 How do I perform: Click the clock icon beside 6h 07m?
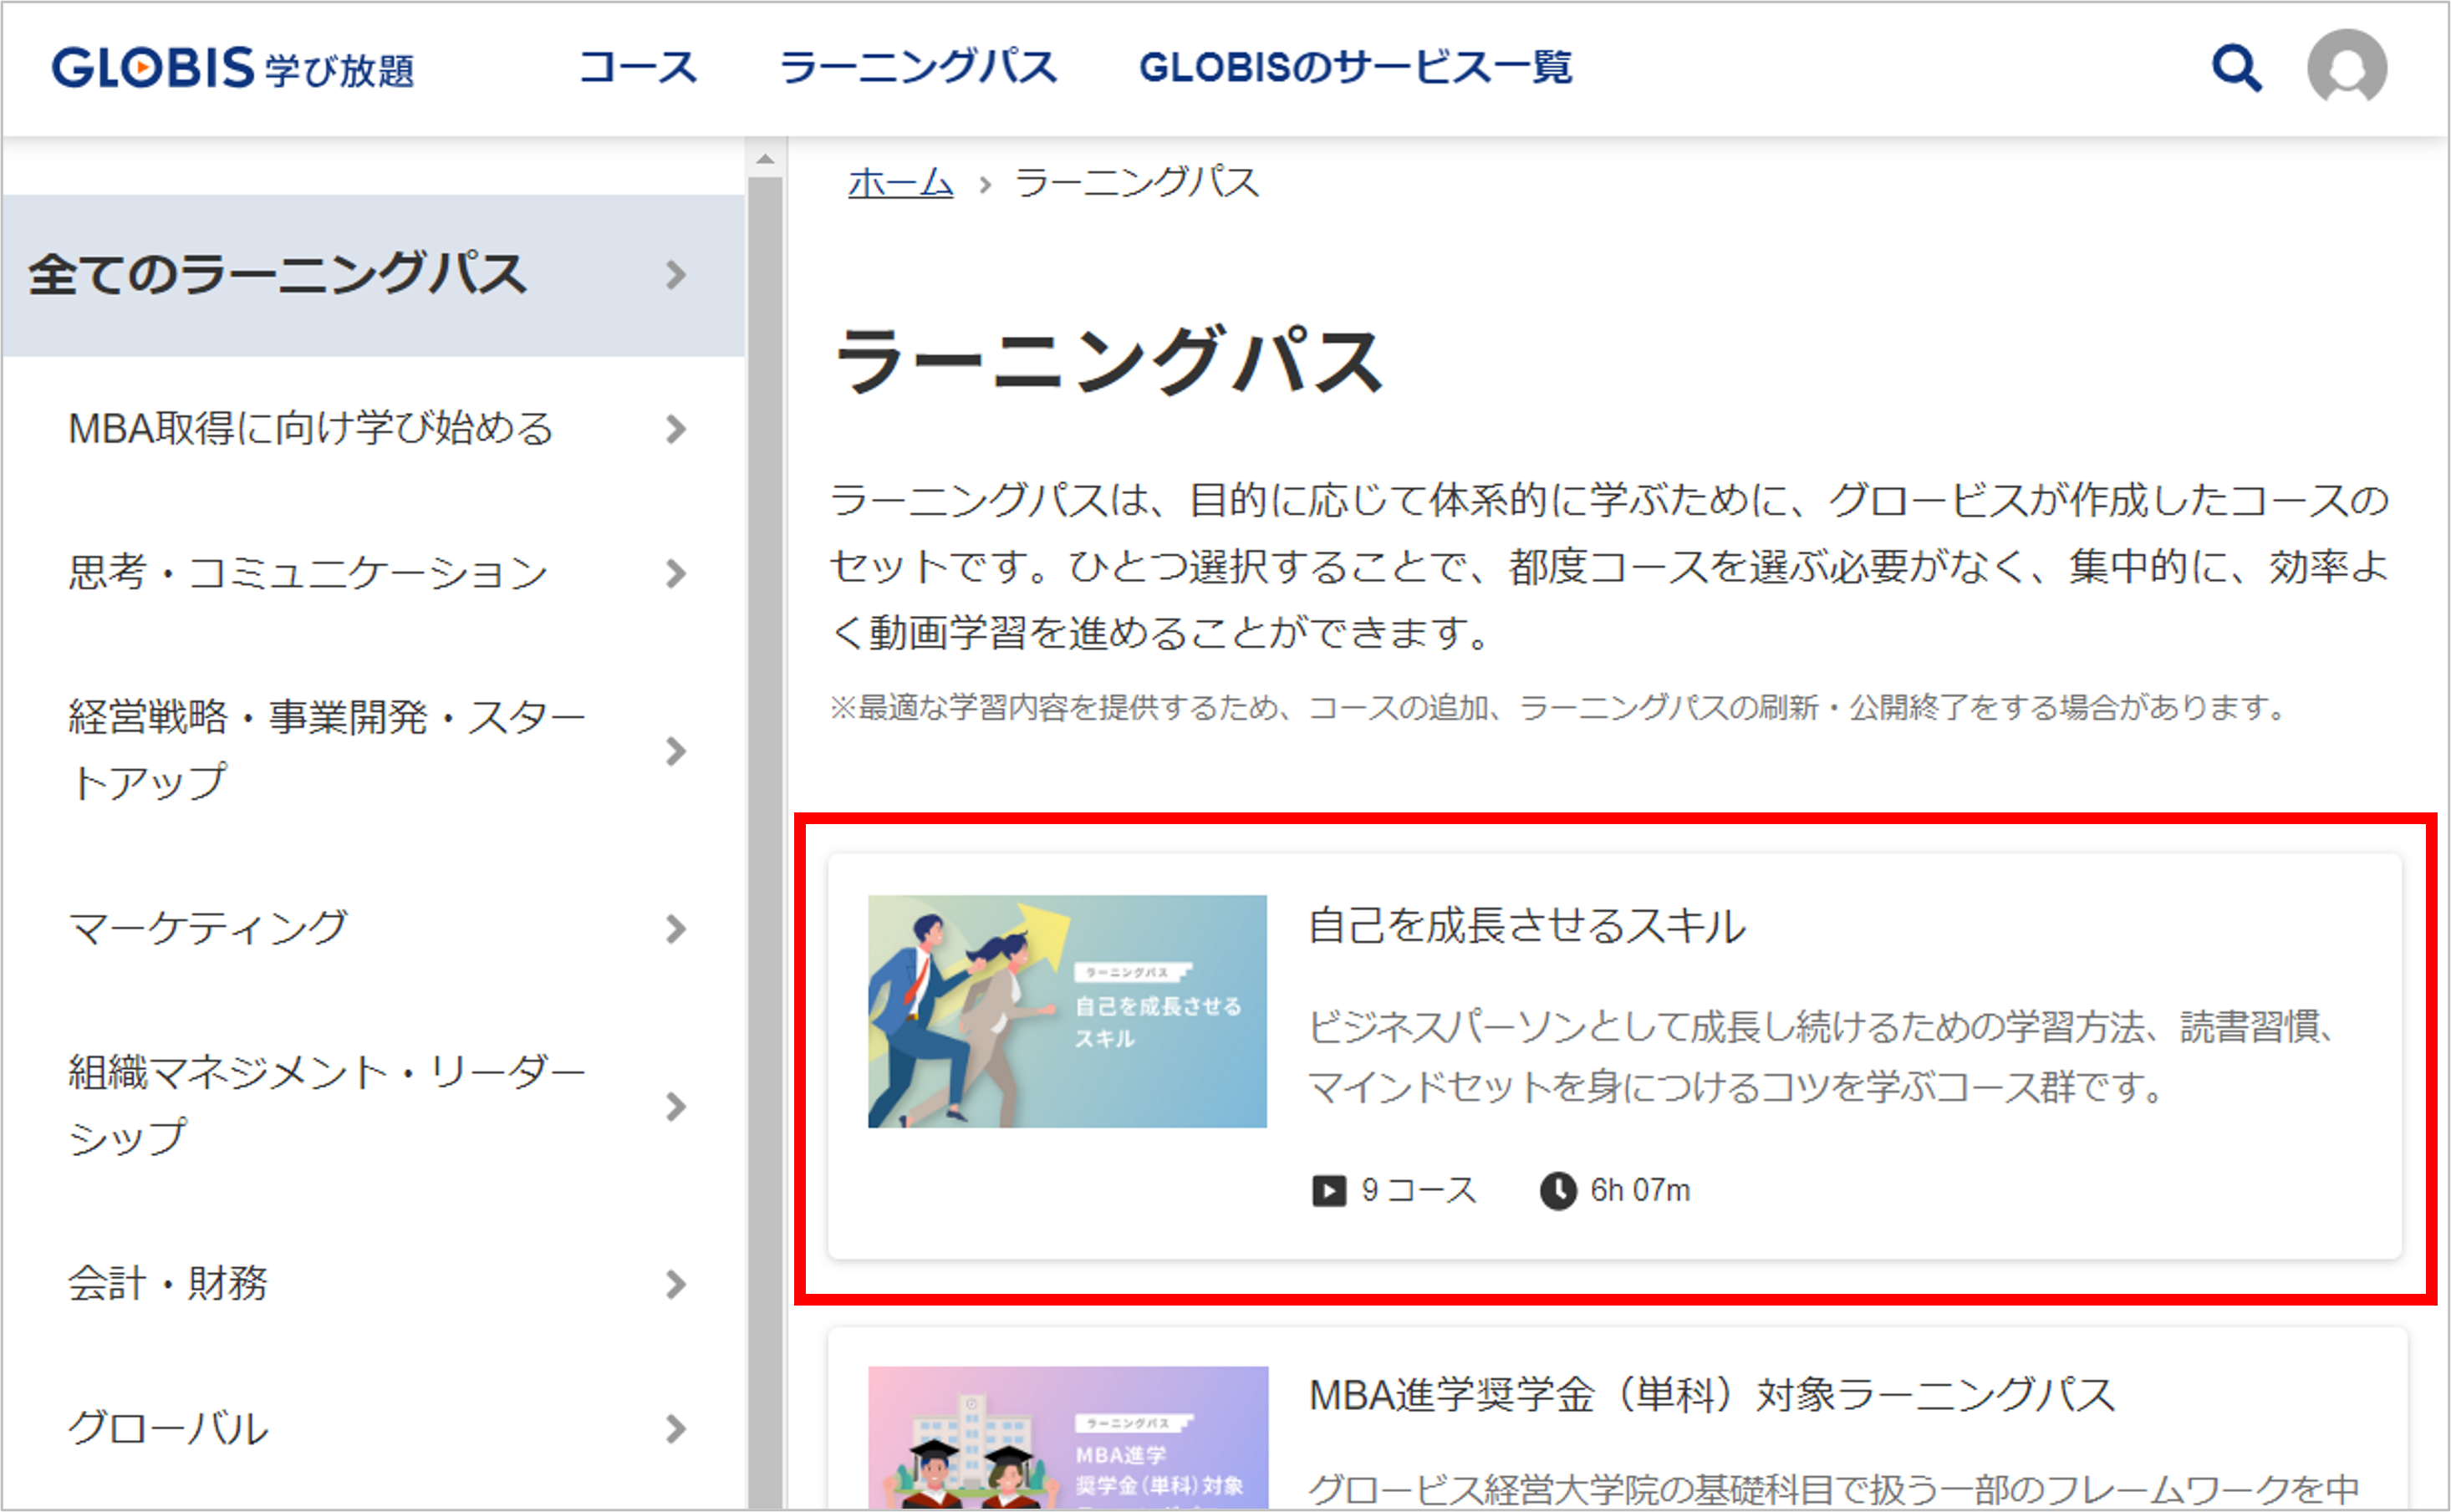pos(1557,1191)
